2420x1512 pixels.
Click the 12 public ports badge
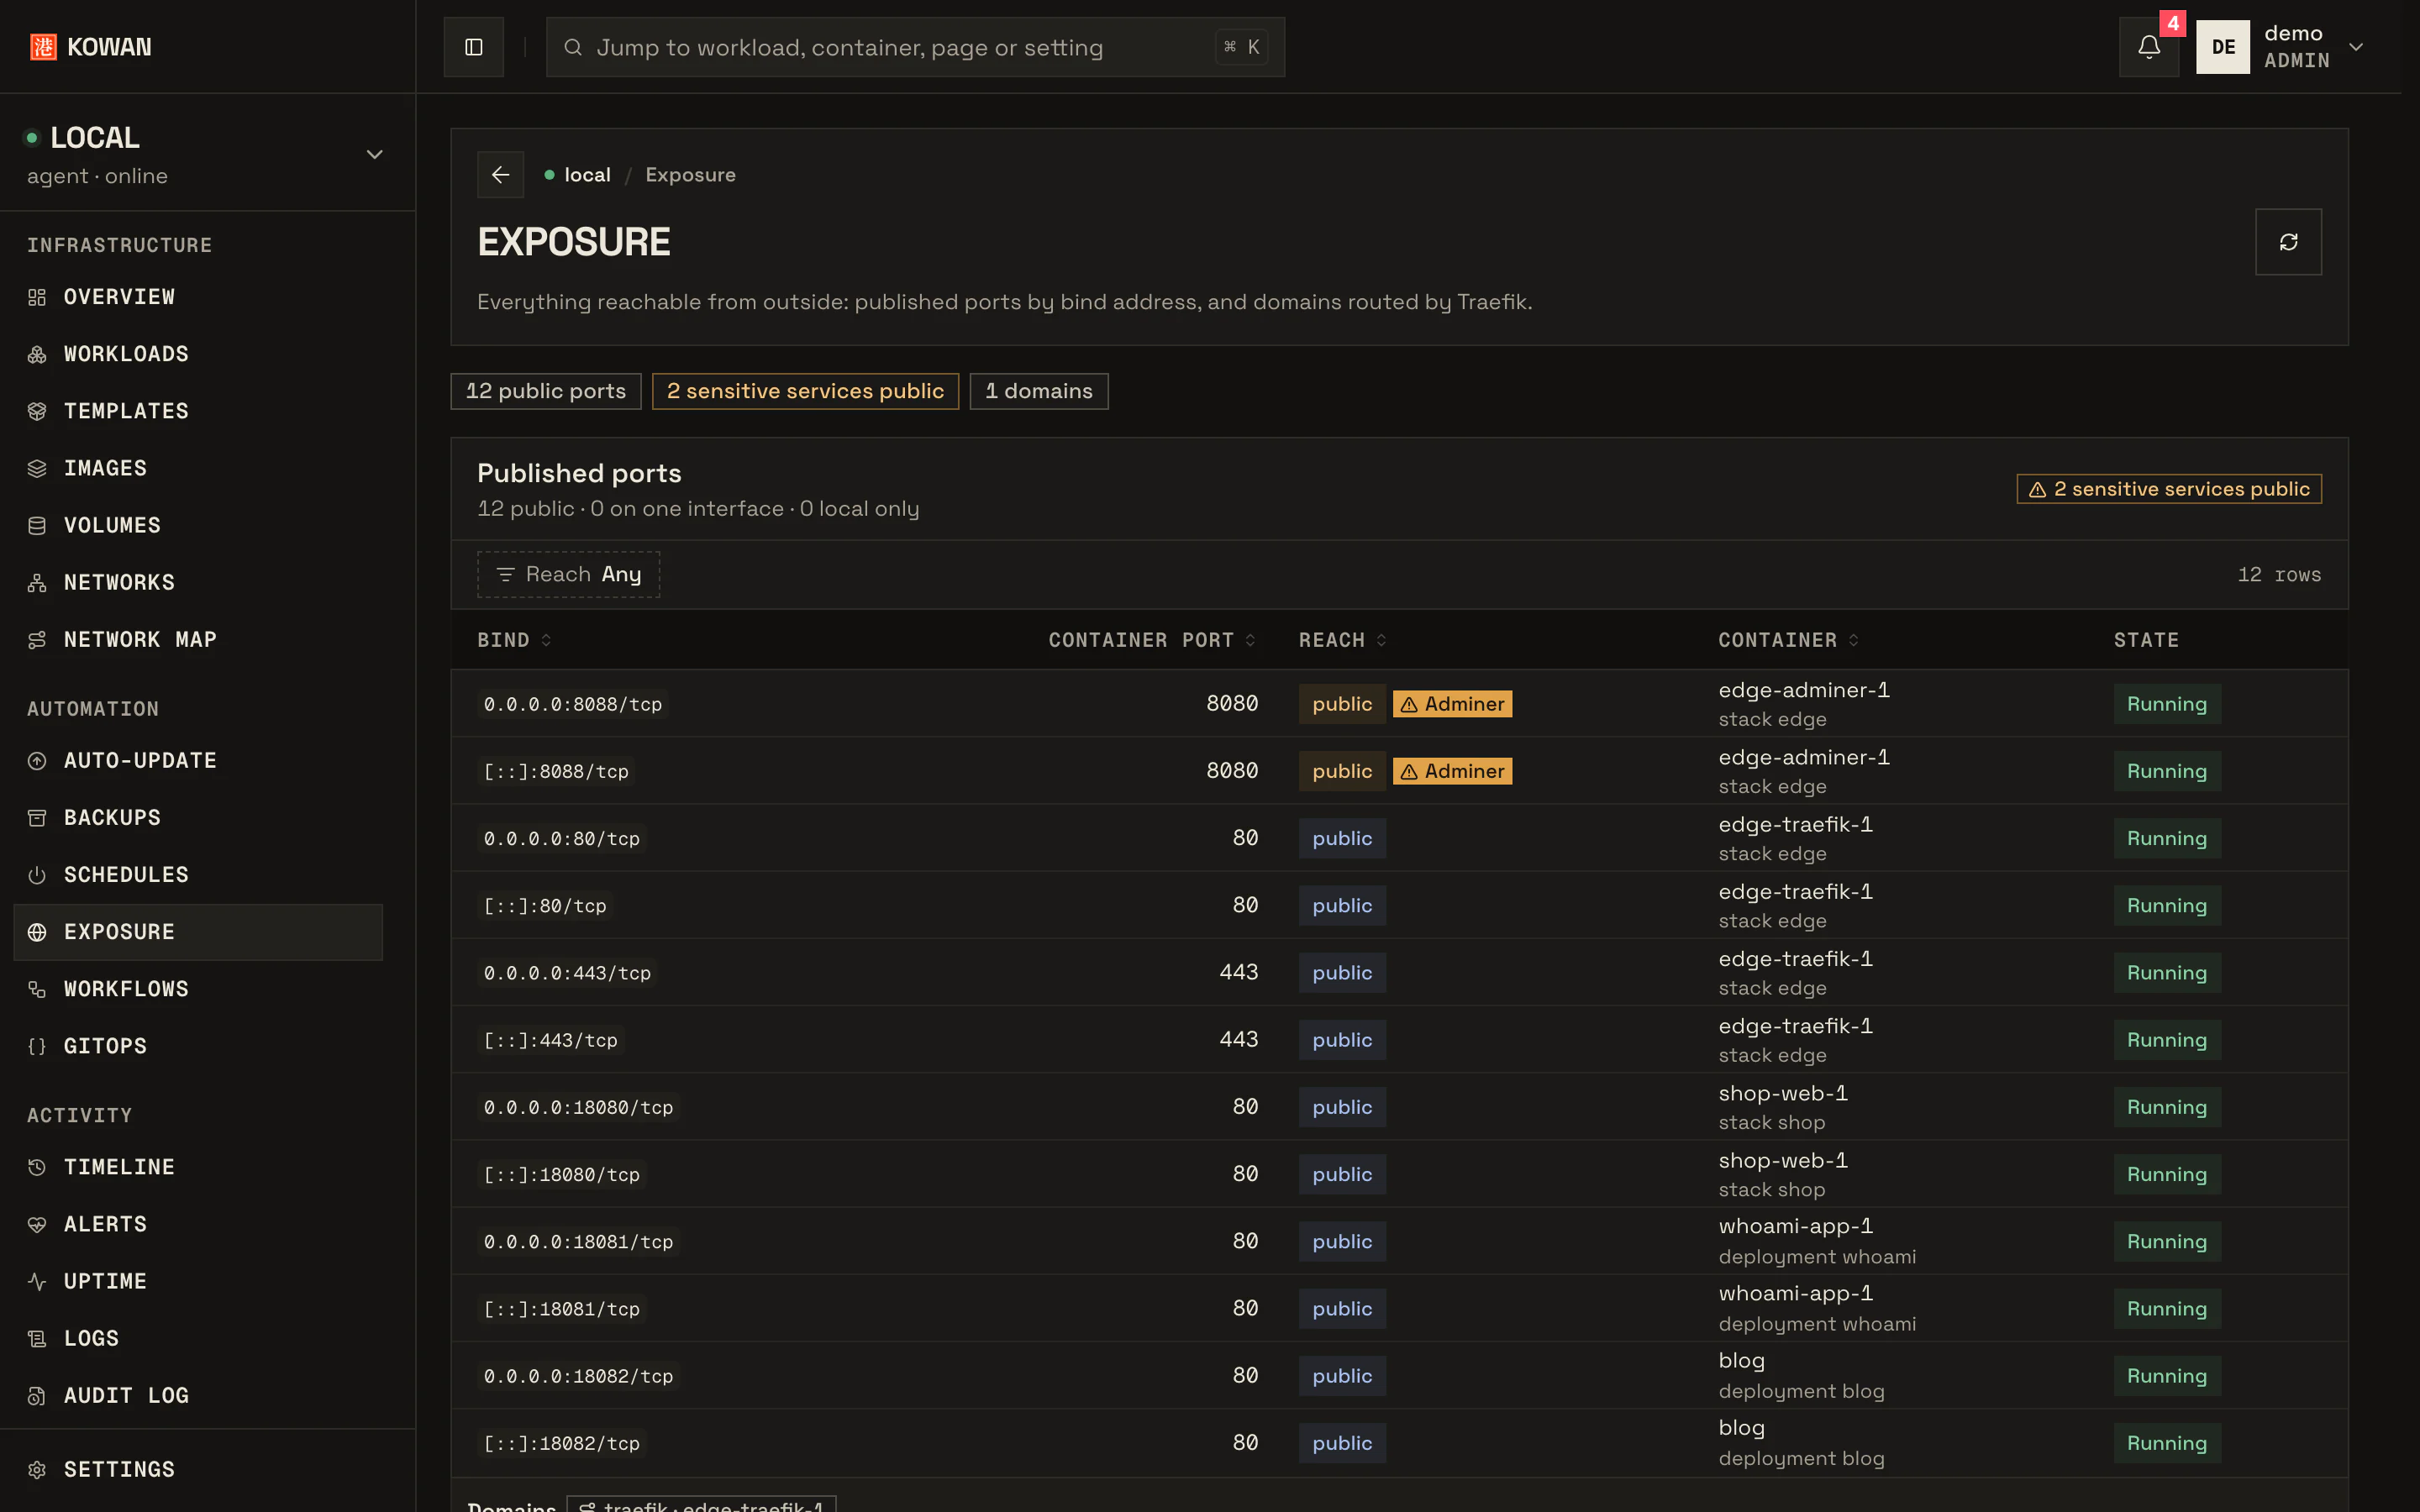546,391
